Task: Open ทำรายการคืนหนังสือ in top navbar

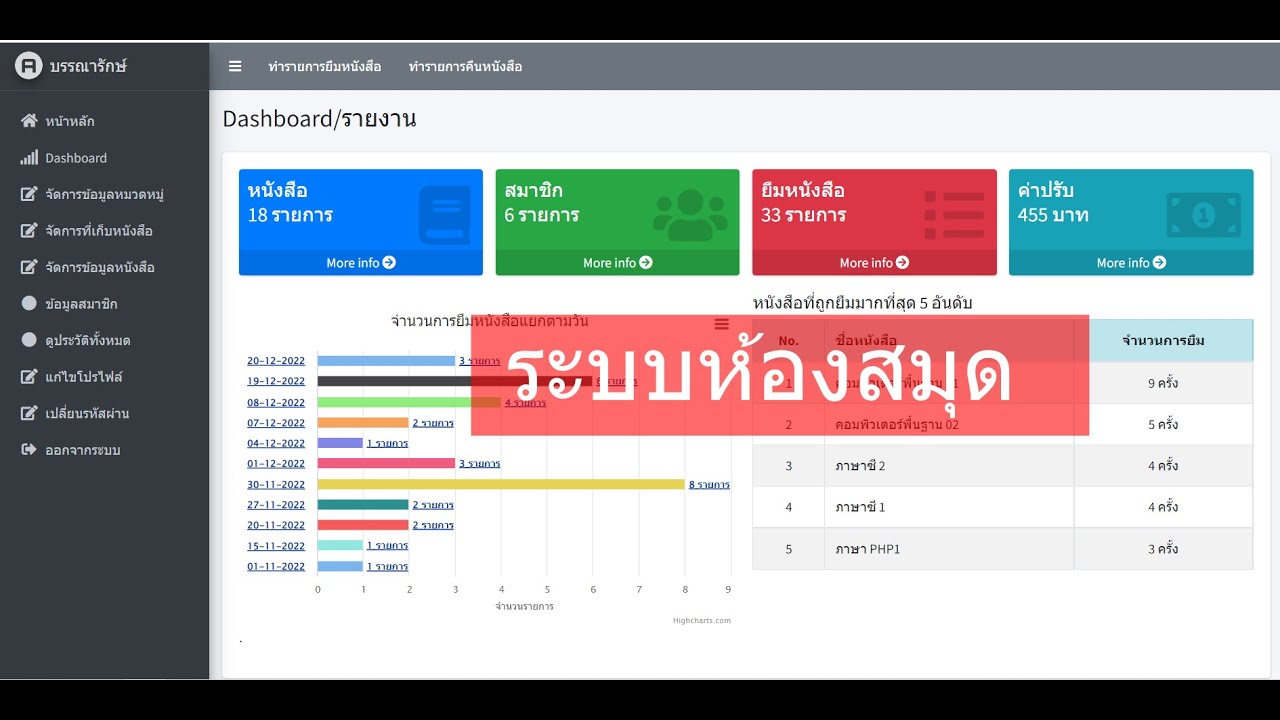Action: (x=465, y=67)
